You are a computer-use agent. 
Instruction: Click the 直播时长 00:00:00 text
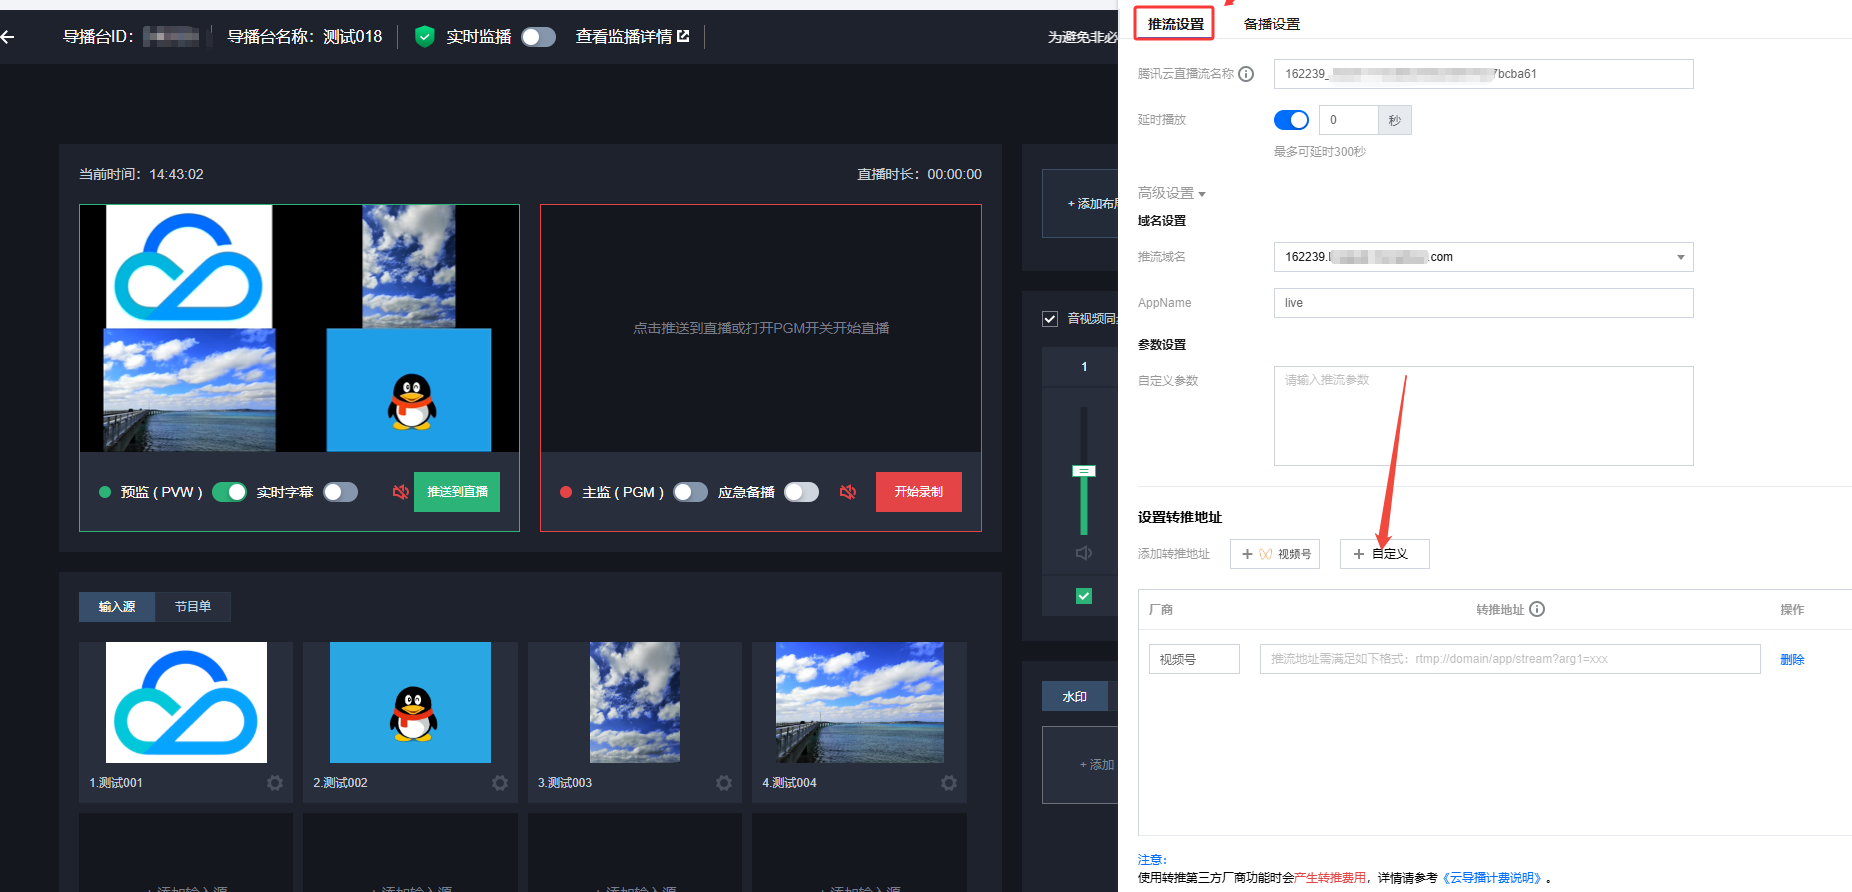tap(919, 174)
